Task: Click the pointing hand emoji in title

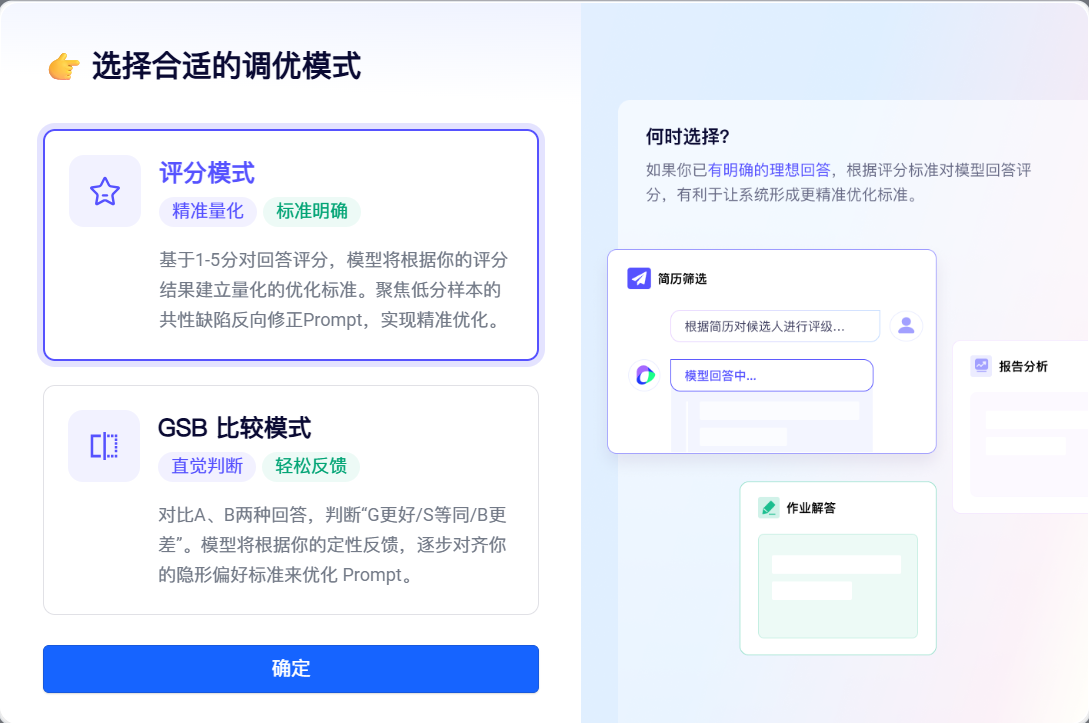Action: coord(64,66)
